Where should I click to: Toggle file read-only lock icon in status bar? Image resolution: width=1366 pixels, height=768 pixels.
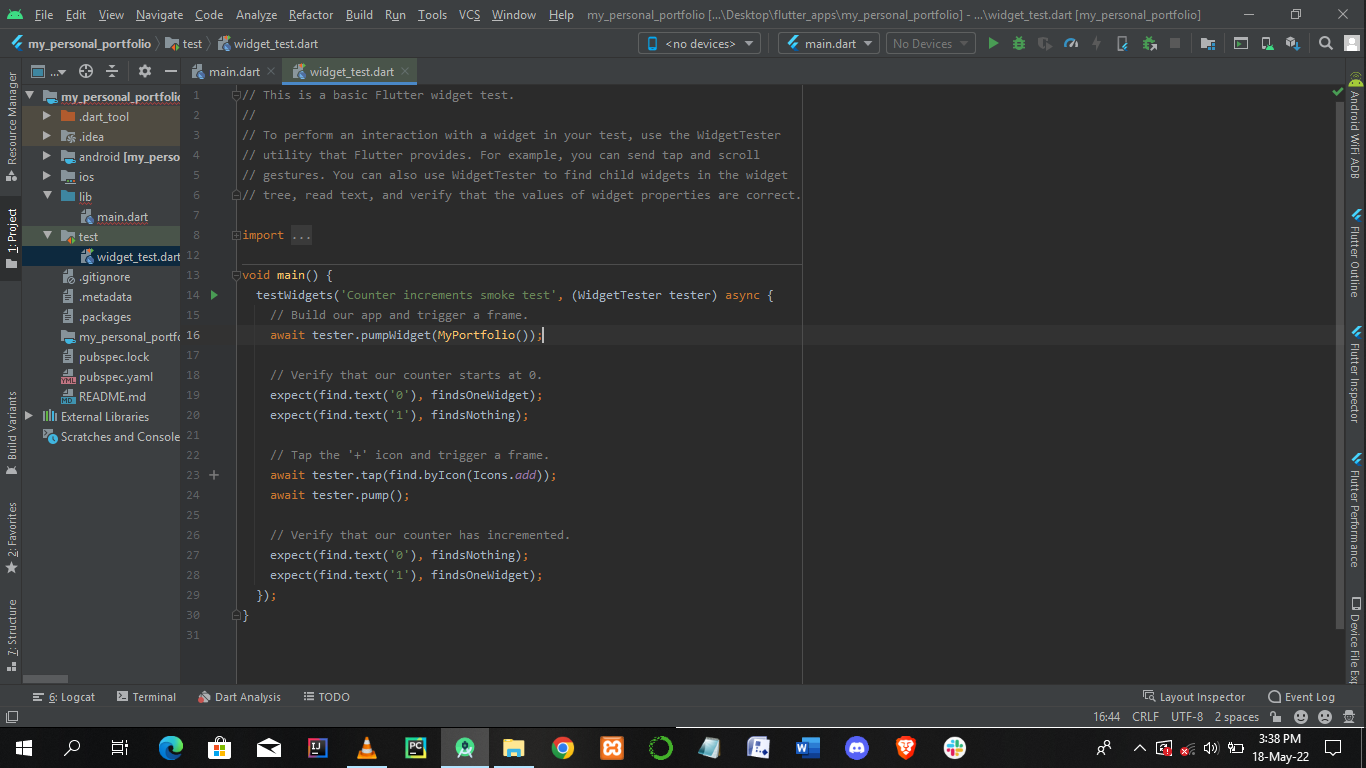(1277, 717)
